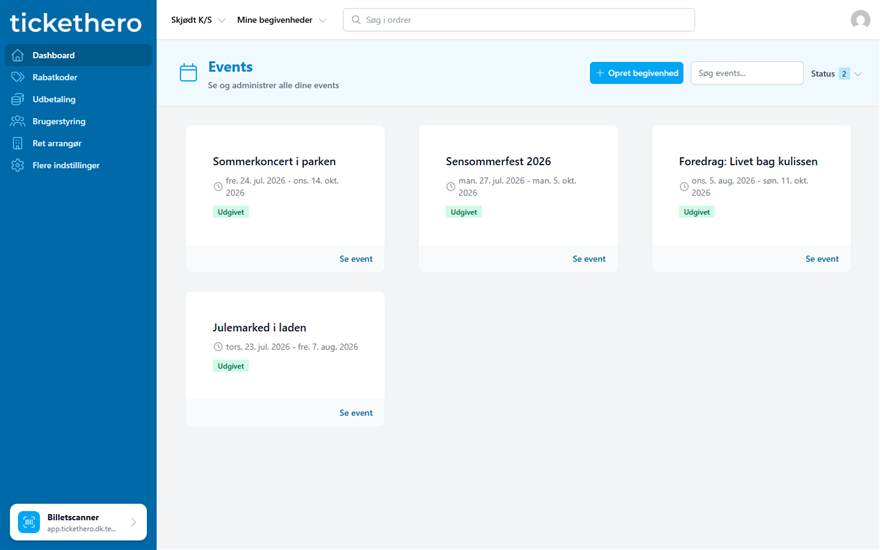Screen dimensions: 880x550
Task: Click Udgivet badge on Sensommerfest card
Action: [464, 212]
